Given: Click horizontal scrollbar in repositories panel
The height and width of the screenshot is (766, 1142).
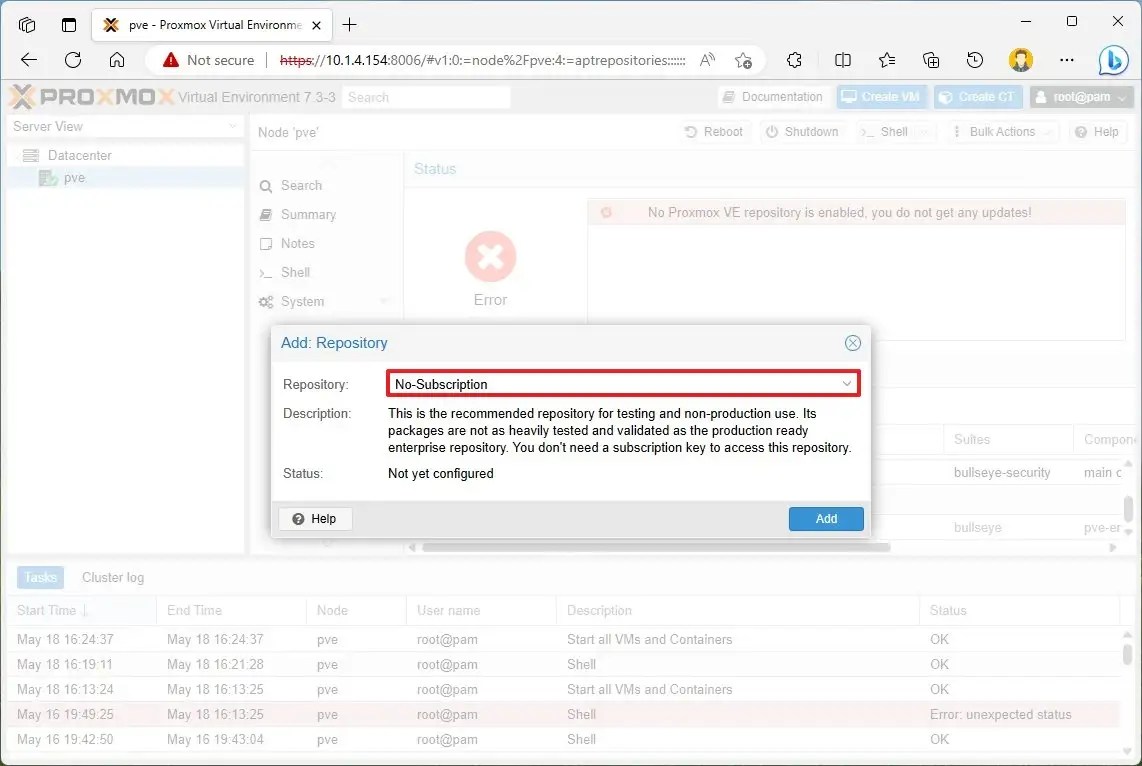Looking at the screenshot, I should tap(655, 547).
